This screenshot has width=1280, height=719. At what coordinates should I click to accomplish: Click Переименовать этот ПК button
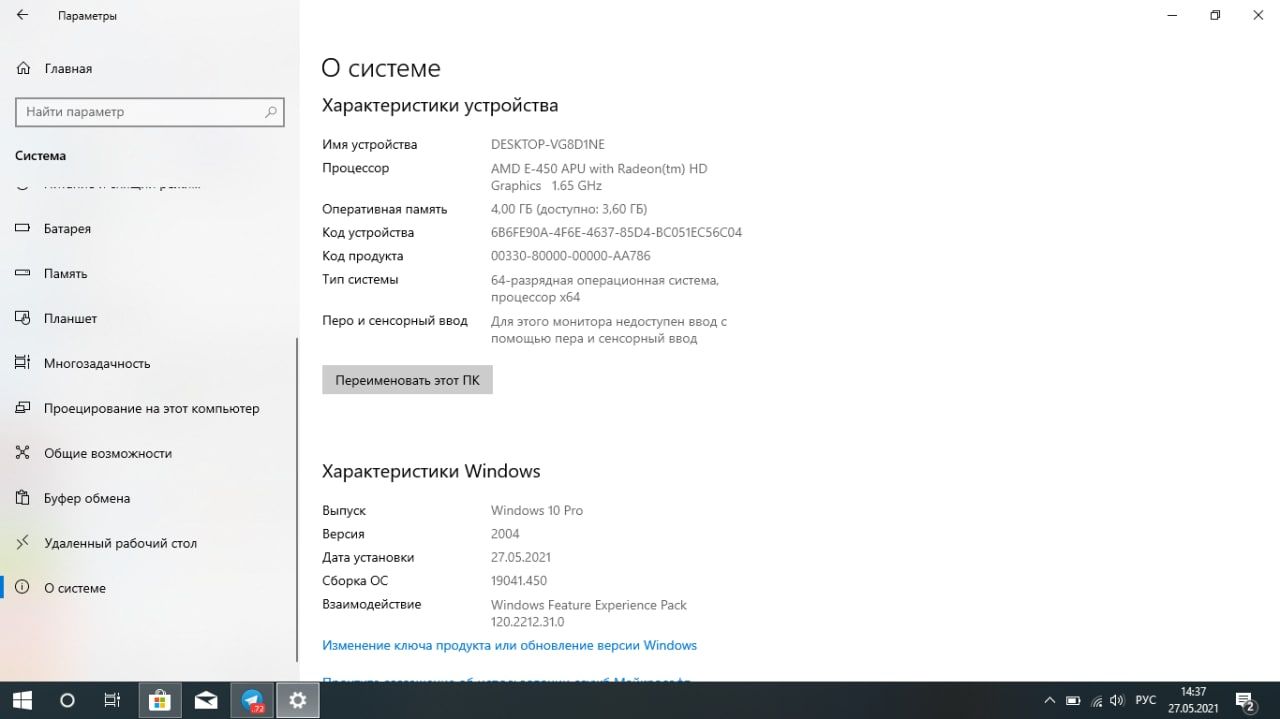click(407, 380)
